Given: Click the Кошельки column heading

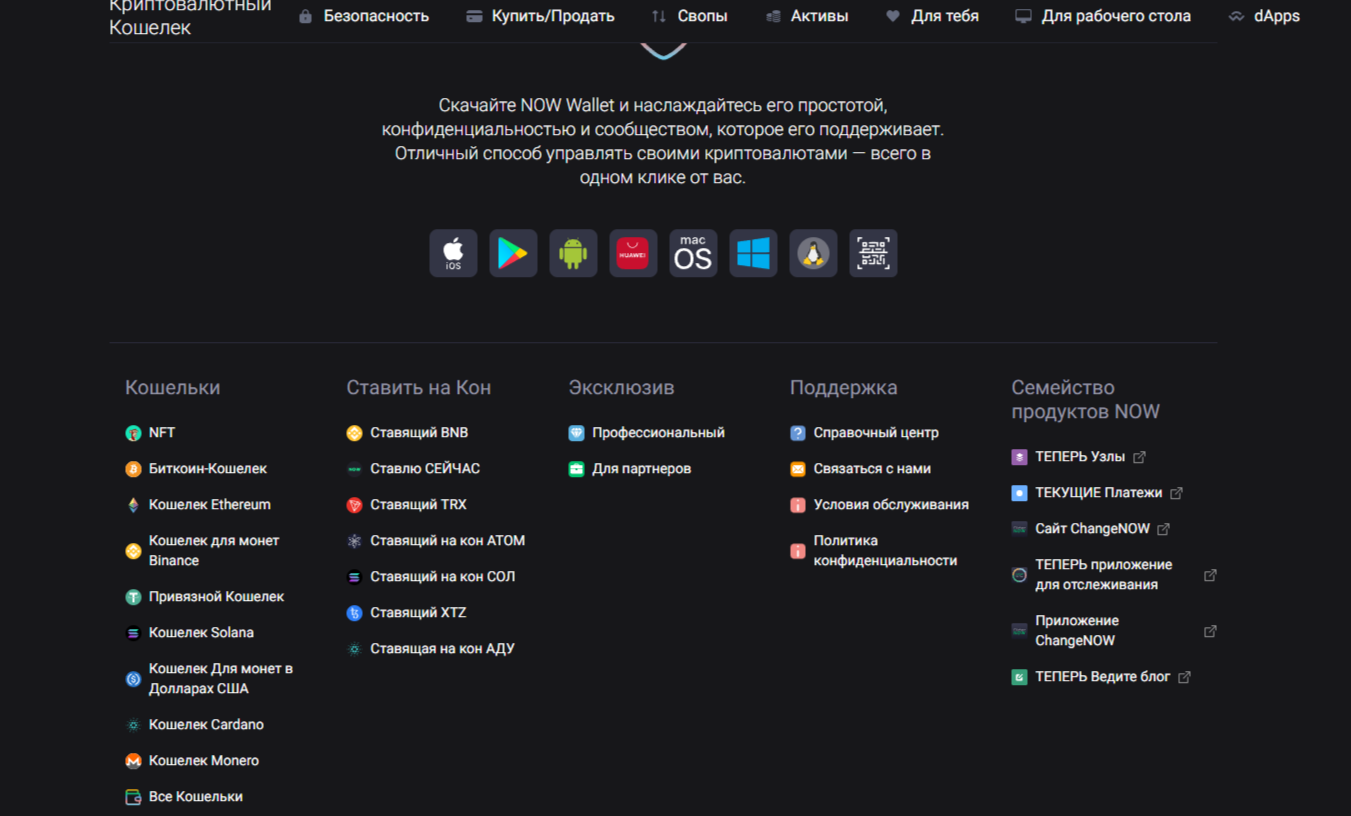Looking at the screenshot, I should [173, 388].
